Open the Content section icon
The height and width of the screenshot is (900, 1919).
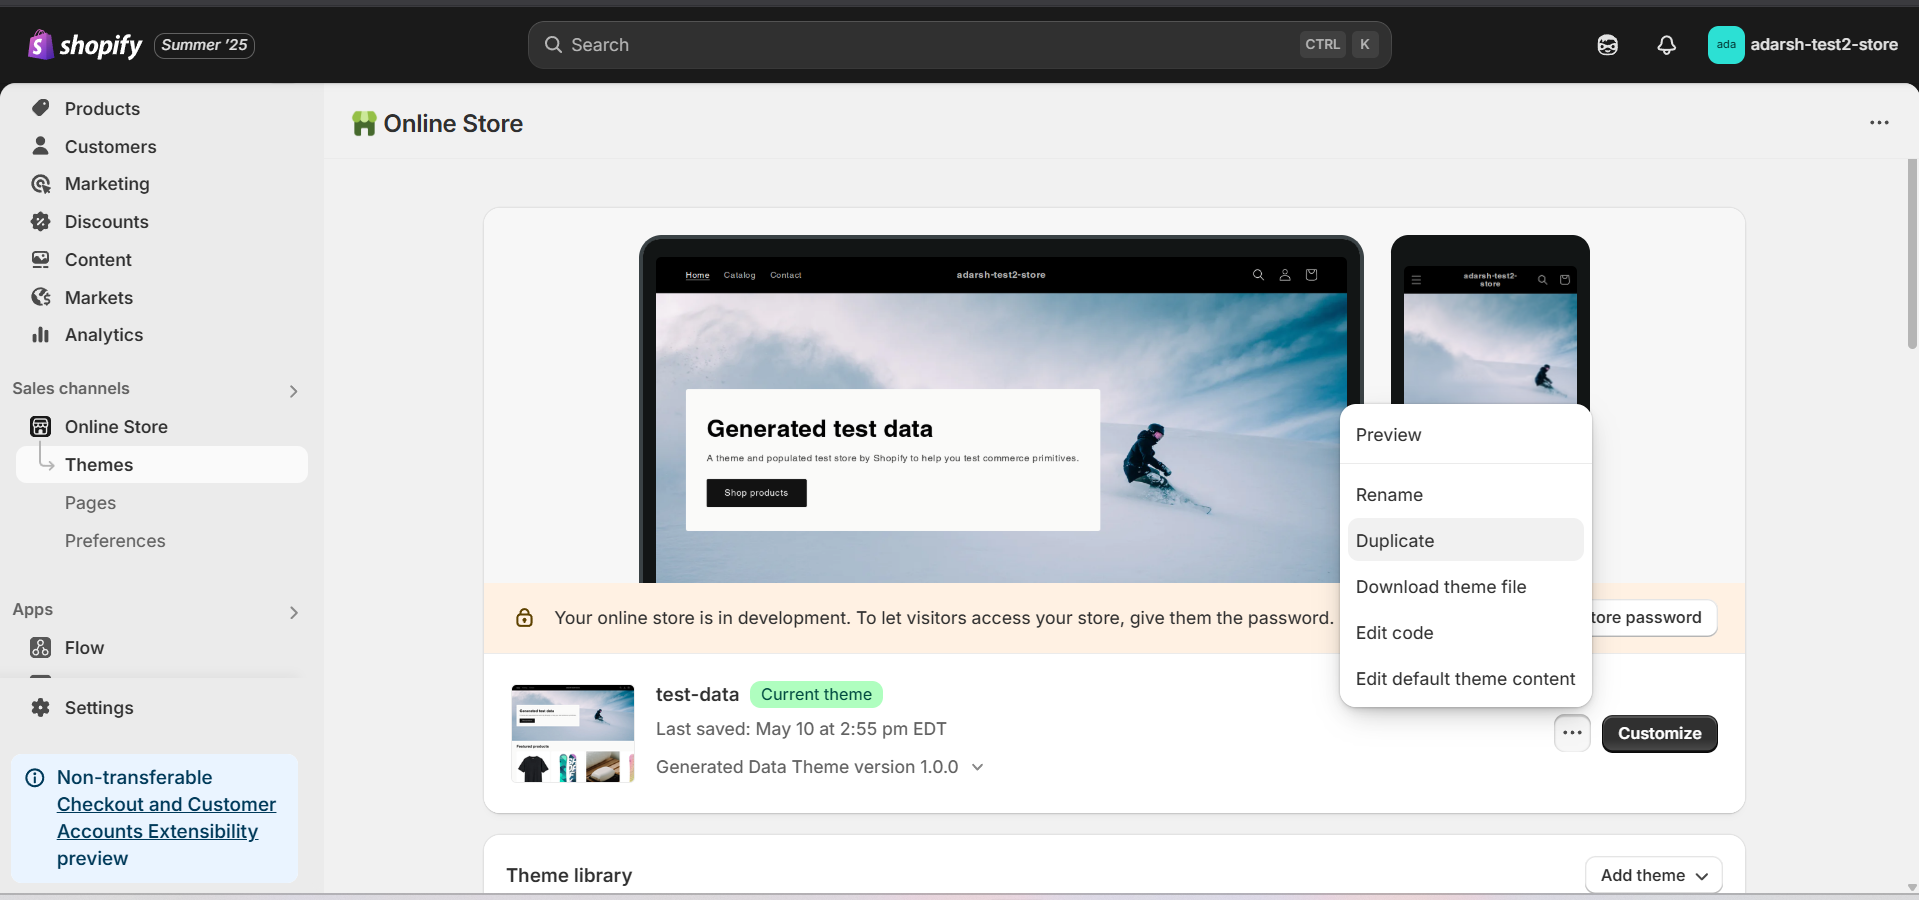[x=39, y=259]
